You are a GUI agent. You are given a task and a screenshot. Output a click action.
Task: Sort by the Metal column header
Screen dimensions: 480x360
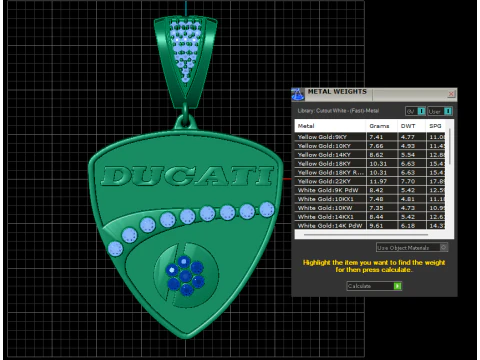[x=330, y=126]
